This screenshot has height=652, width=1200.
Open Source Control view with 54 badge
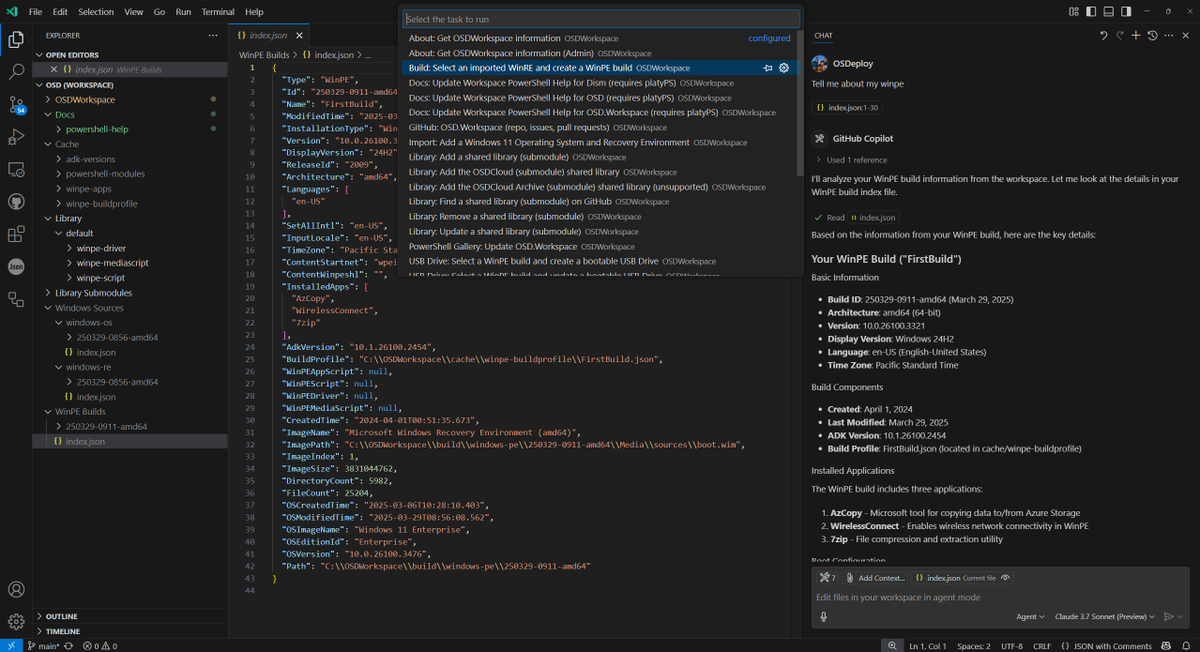(16, 105)
